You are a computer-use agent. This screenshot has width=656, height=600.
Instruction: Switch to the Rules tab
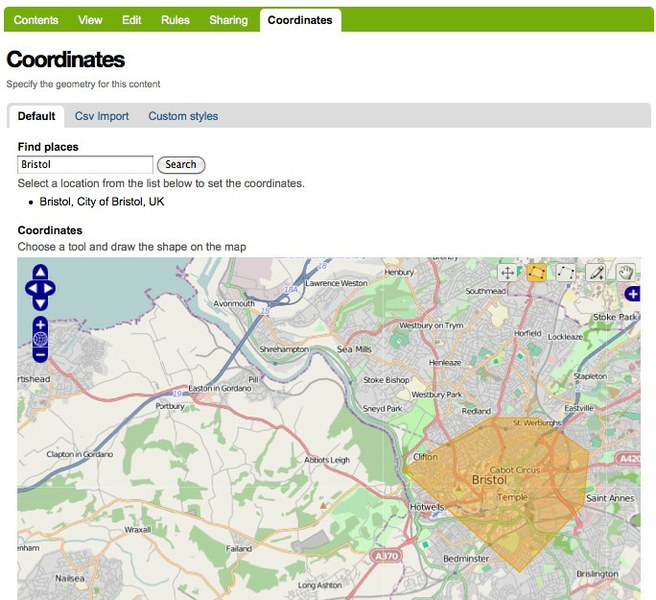tap(176, 20)
